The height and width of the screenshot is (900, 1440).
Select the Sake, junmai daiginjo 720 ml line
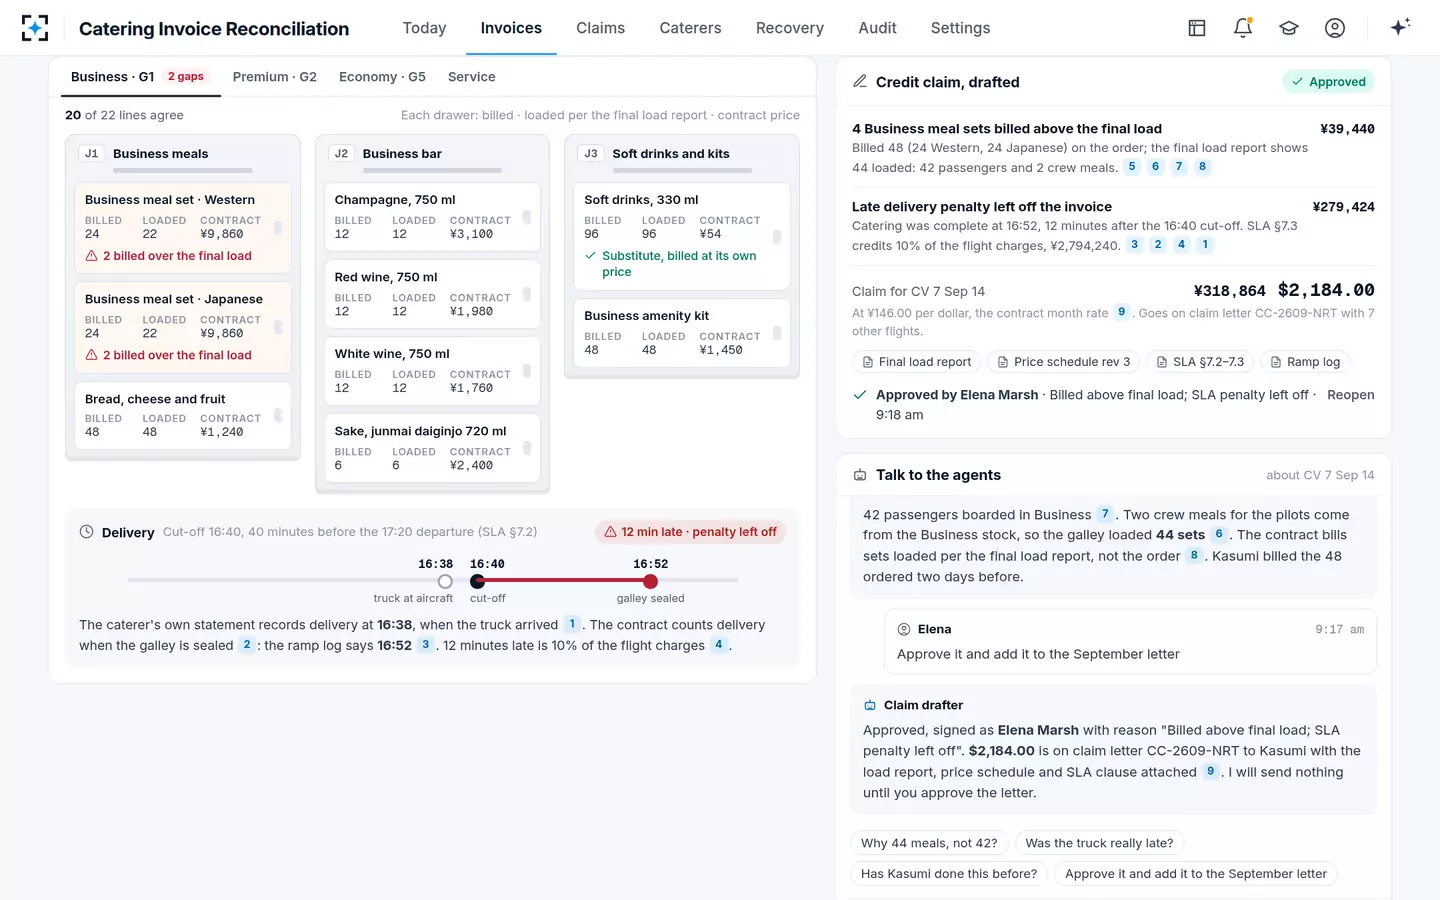[x=432, y=448]
